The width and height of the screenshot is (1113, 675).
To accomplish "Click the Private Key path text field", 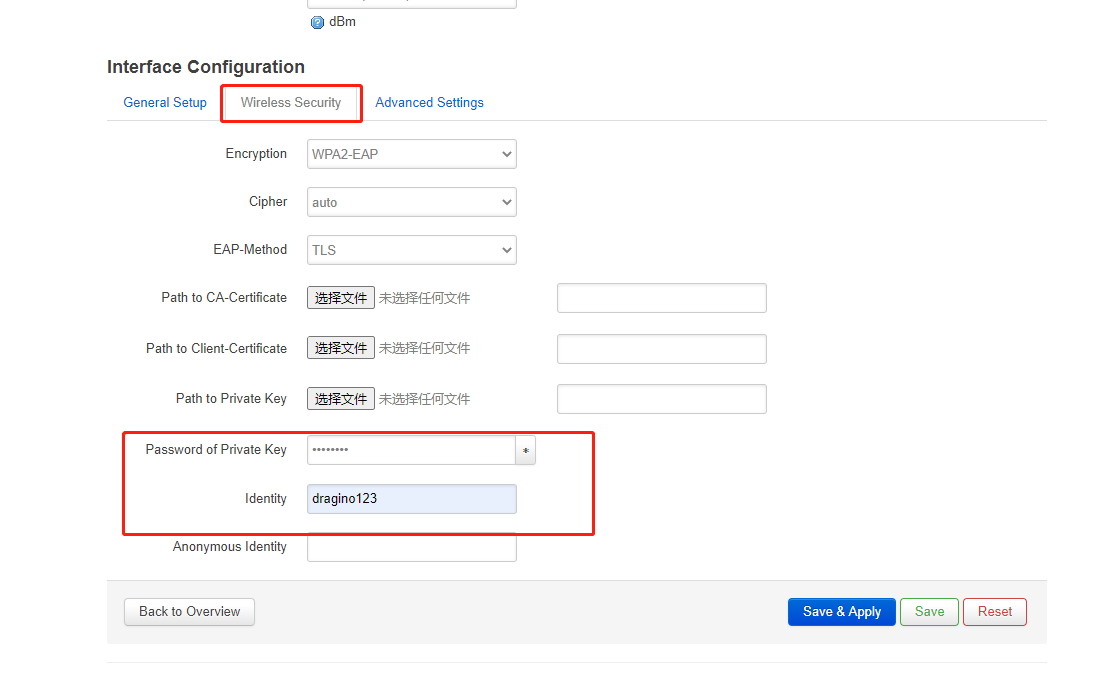I will point(662,399).
